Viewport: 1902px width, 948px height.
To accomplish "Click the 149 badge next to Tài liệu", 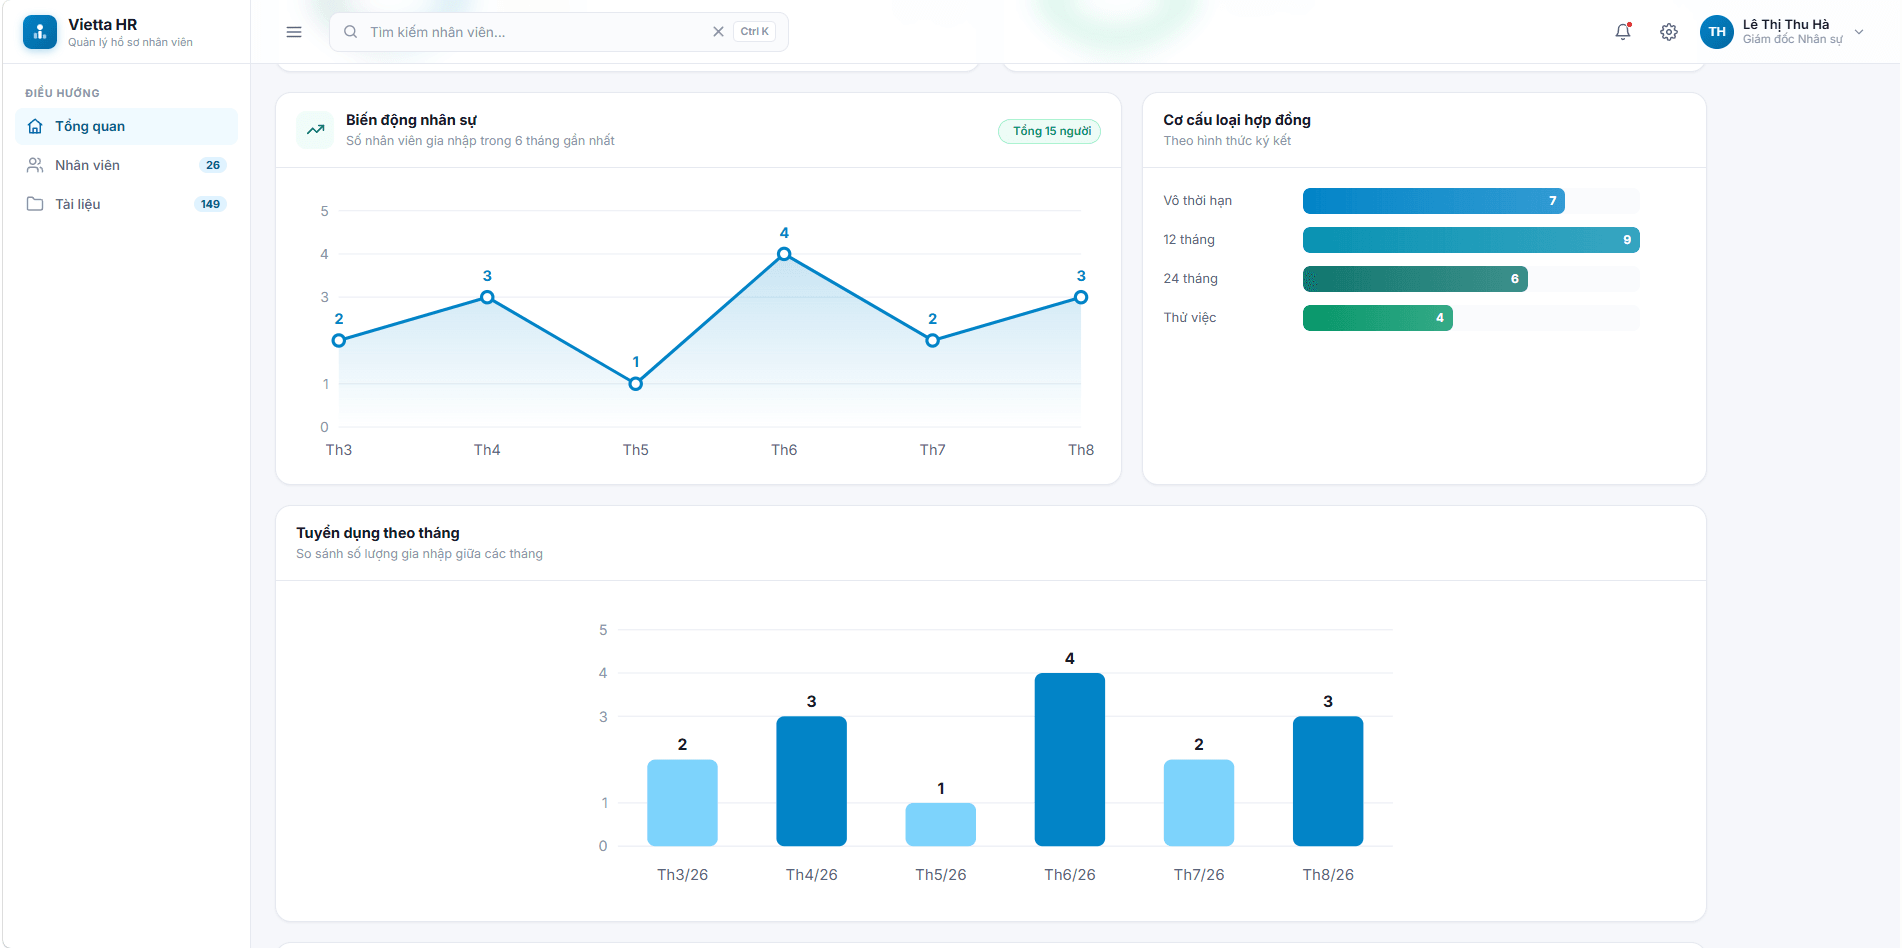I will click(210, 204).
